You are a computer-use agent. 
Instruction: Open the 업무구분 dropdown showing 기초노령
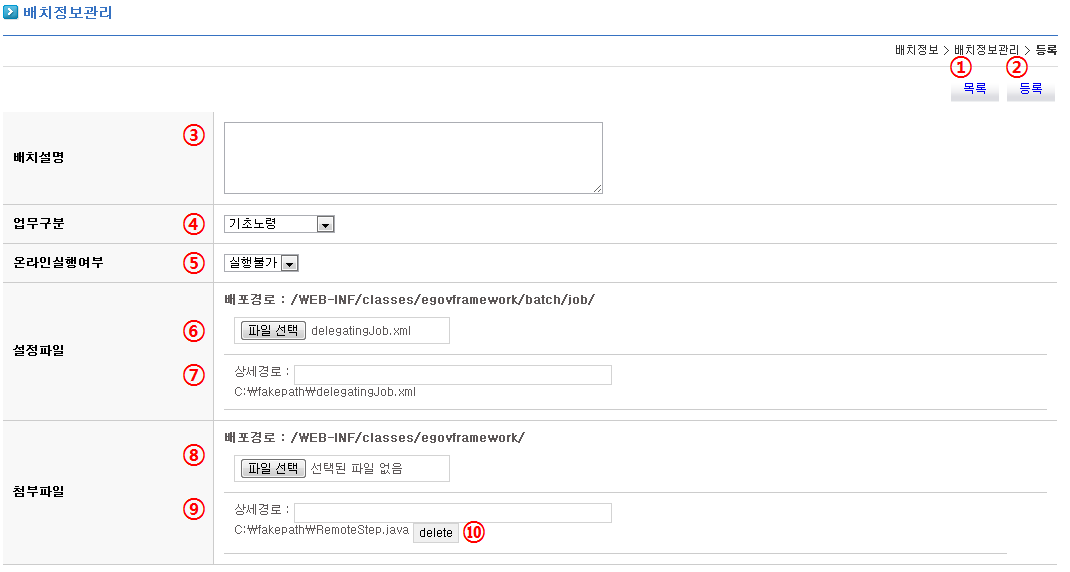coord(279,225)
